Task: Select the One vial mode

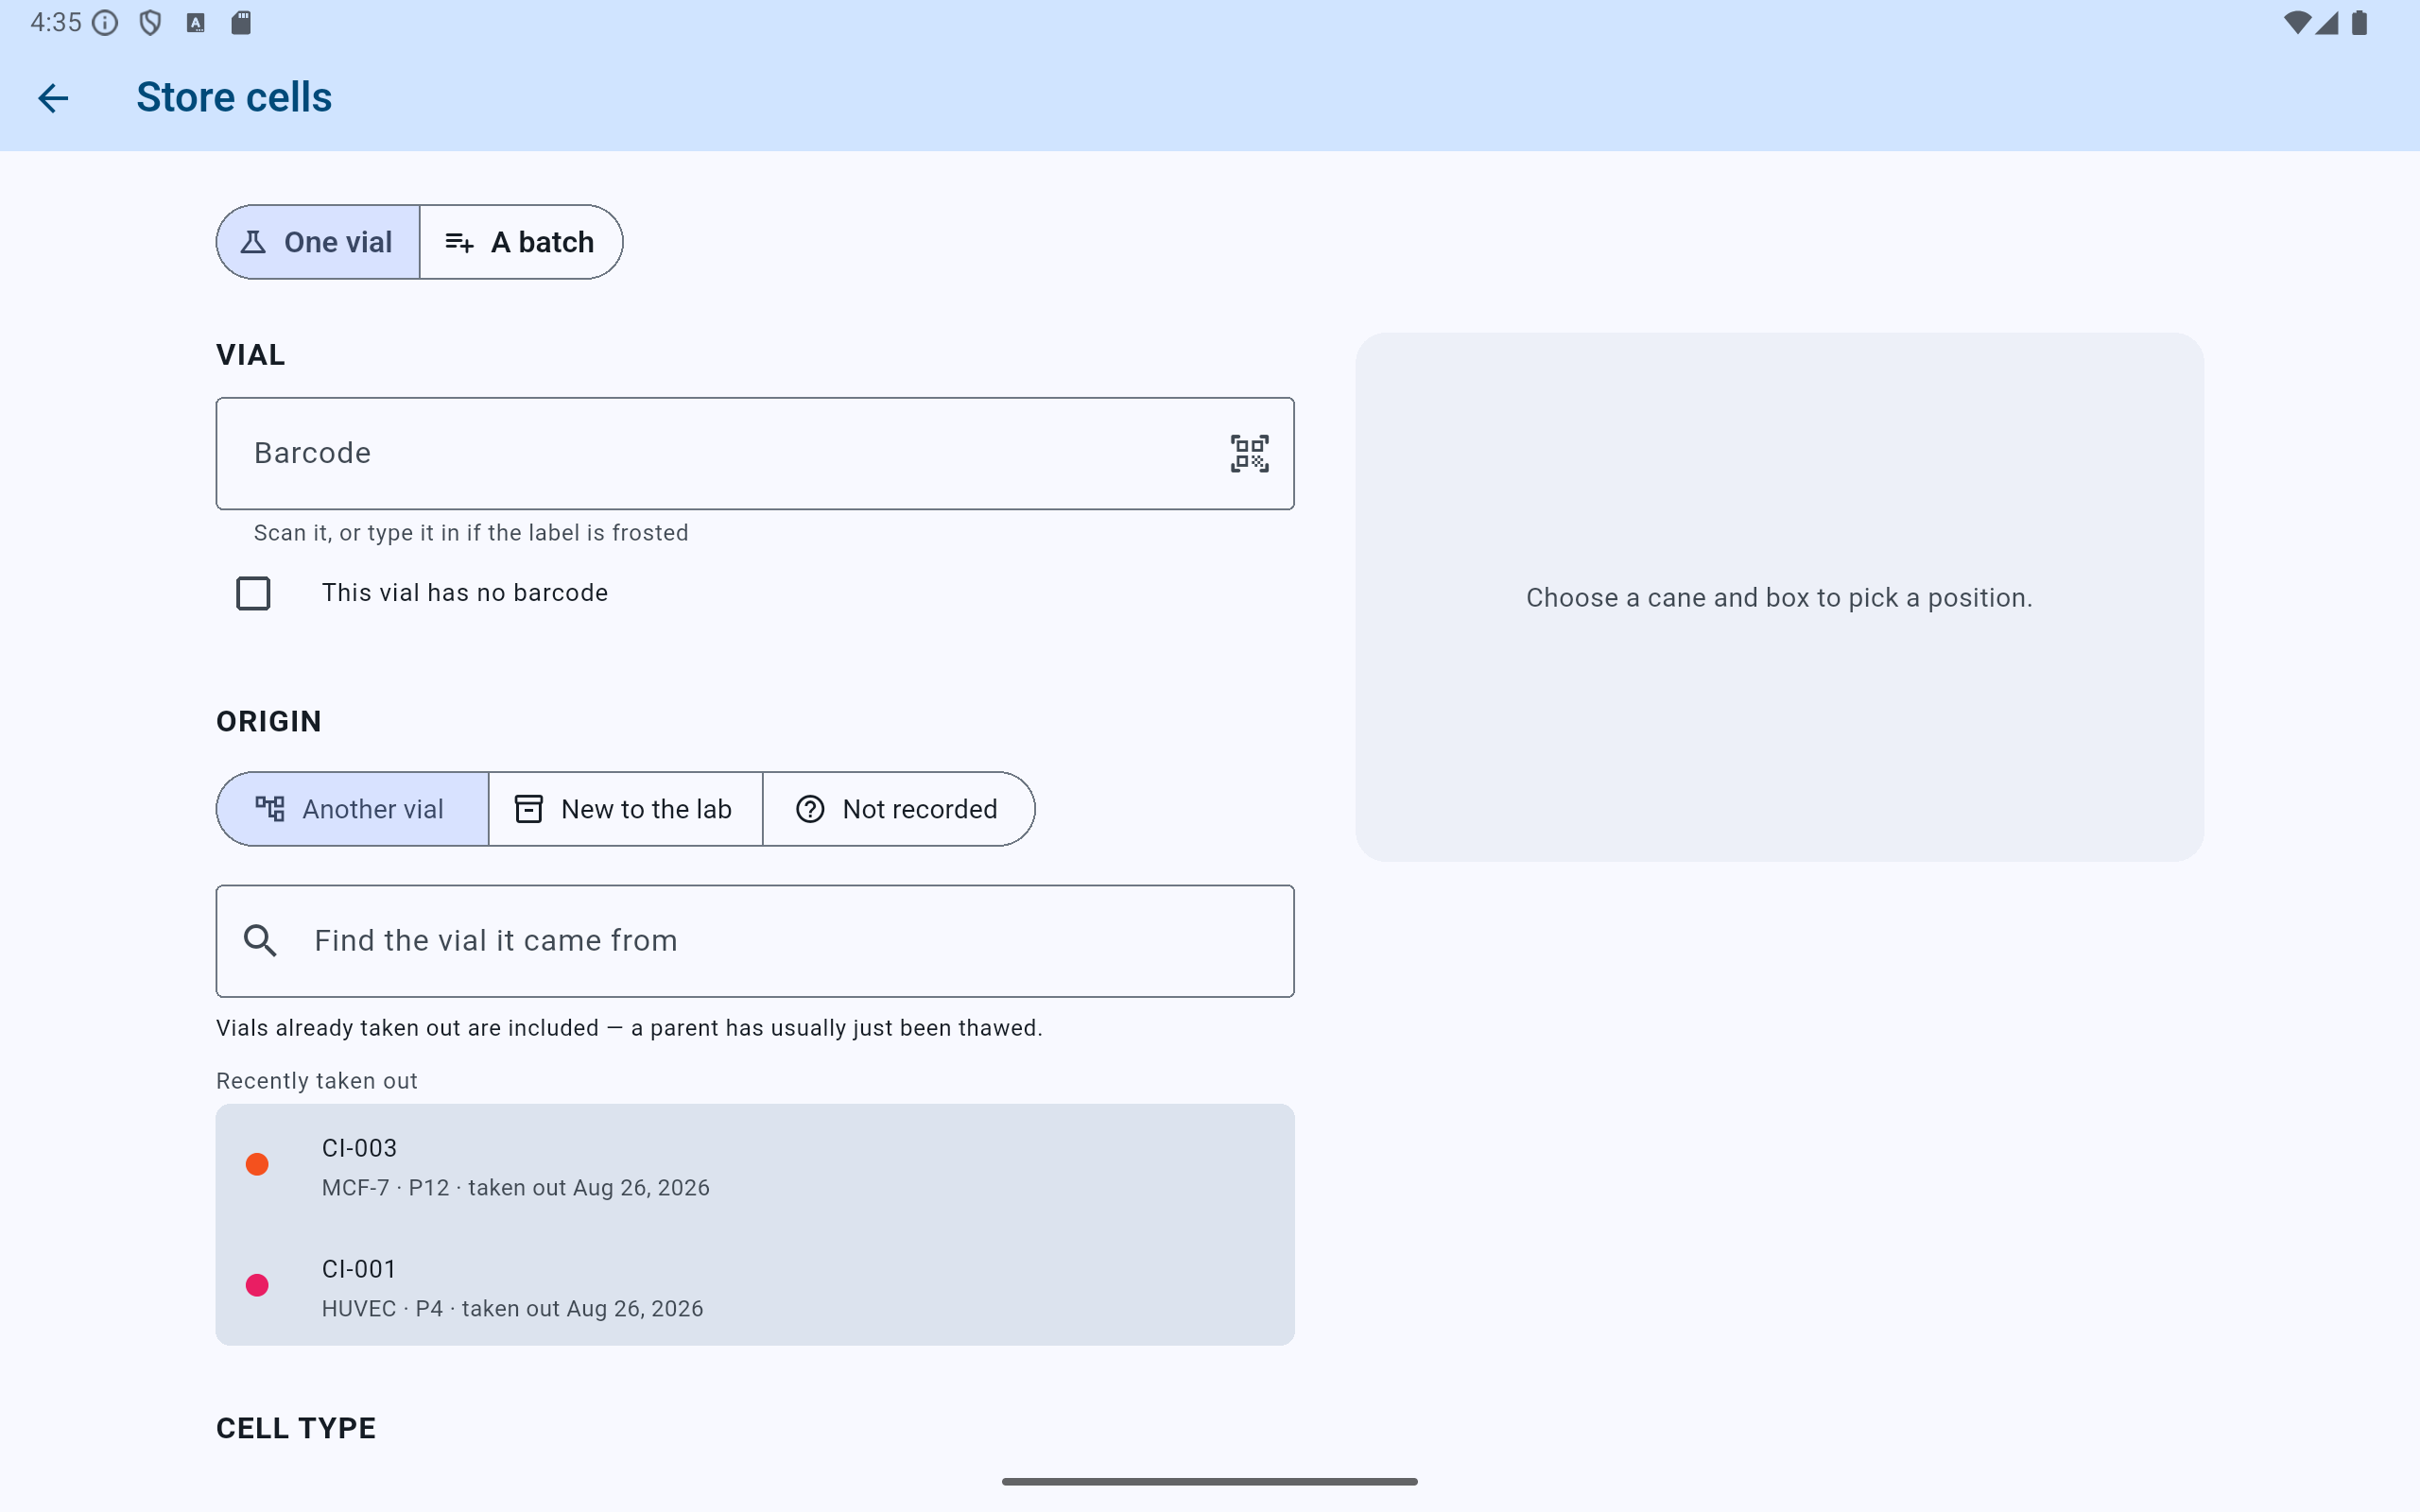Action: [x=318, y=242]
